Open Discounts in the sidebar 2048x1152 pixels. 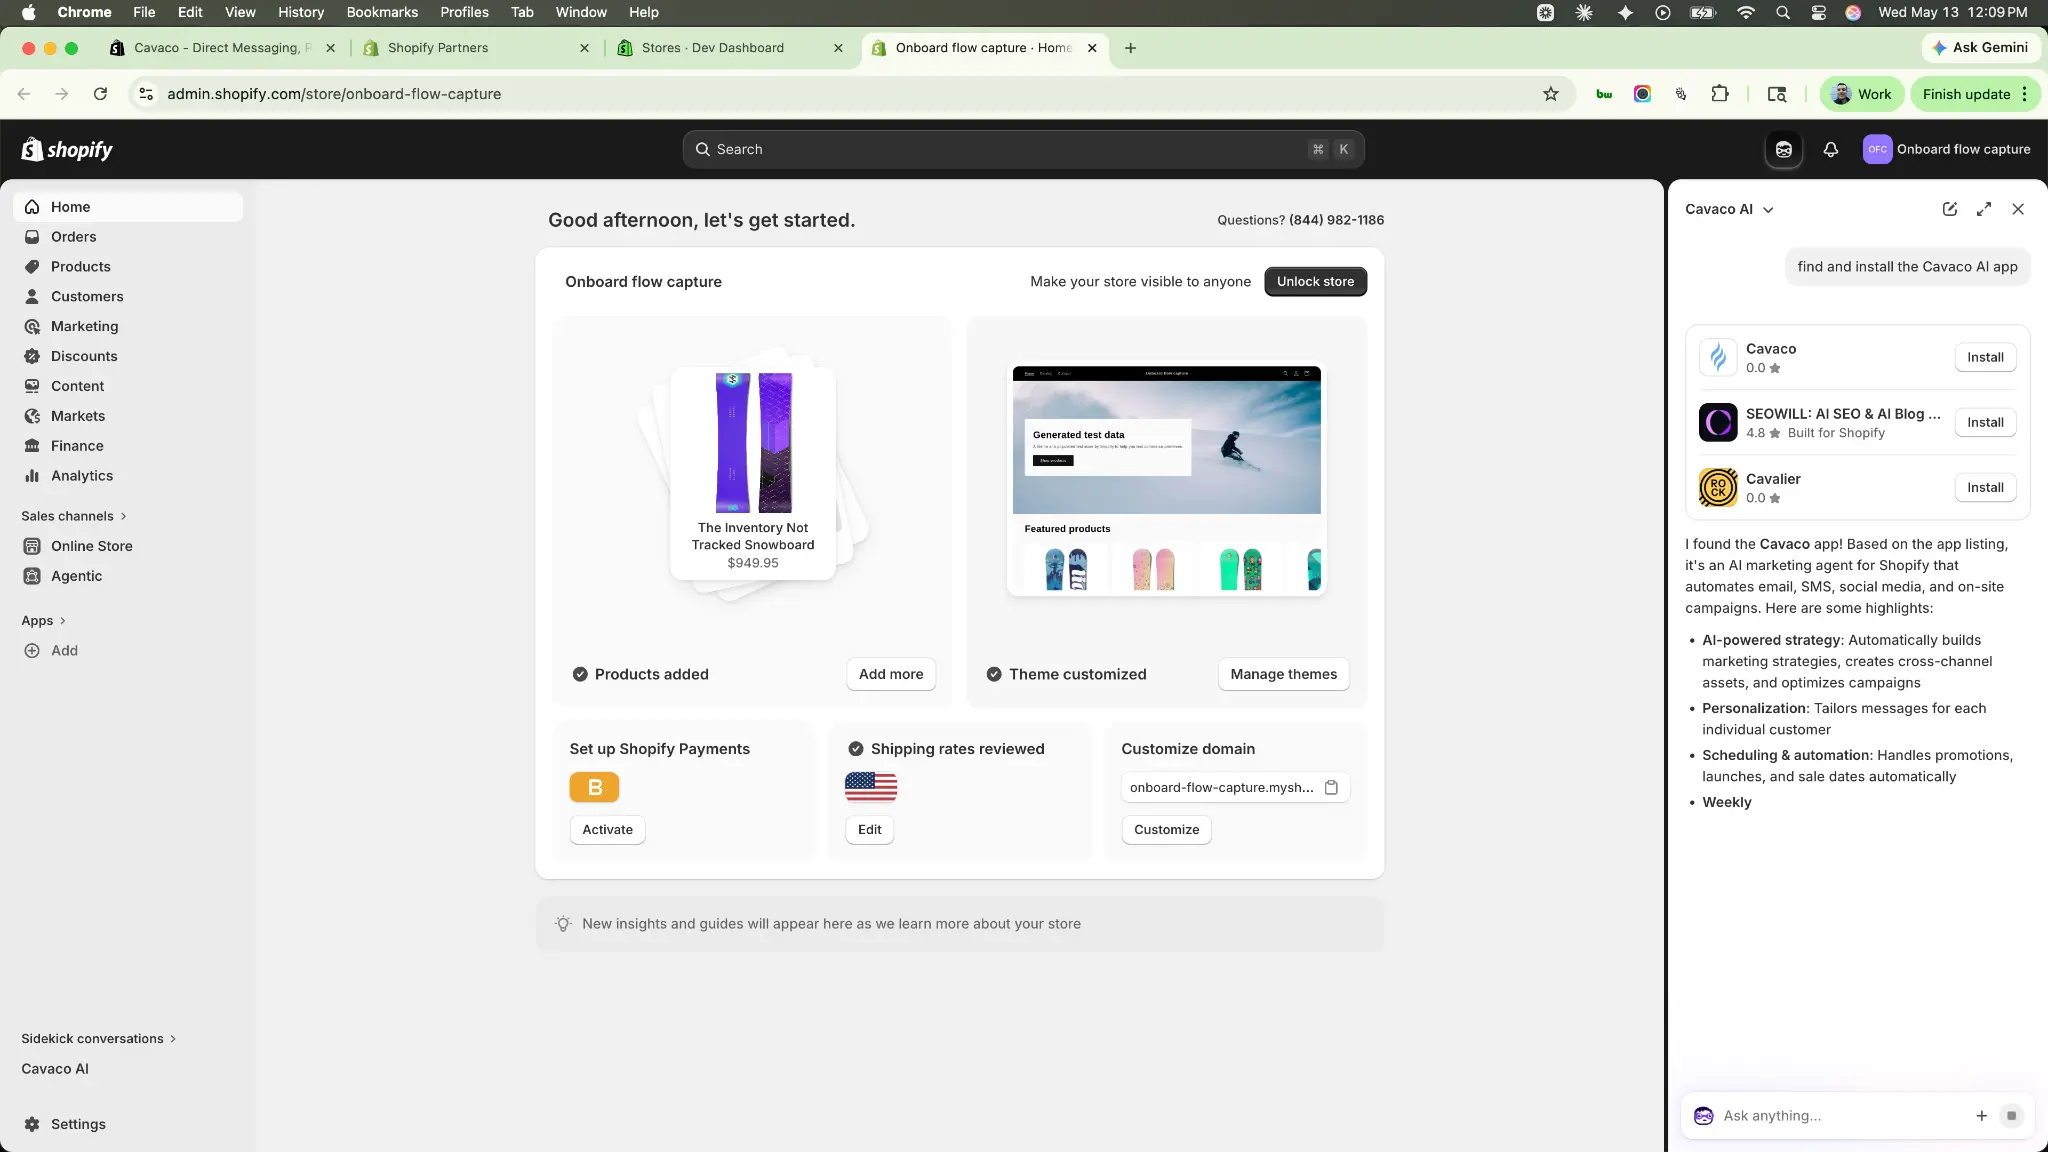coord(128,357)
